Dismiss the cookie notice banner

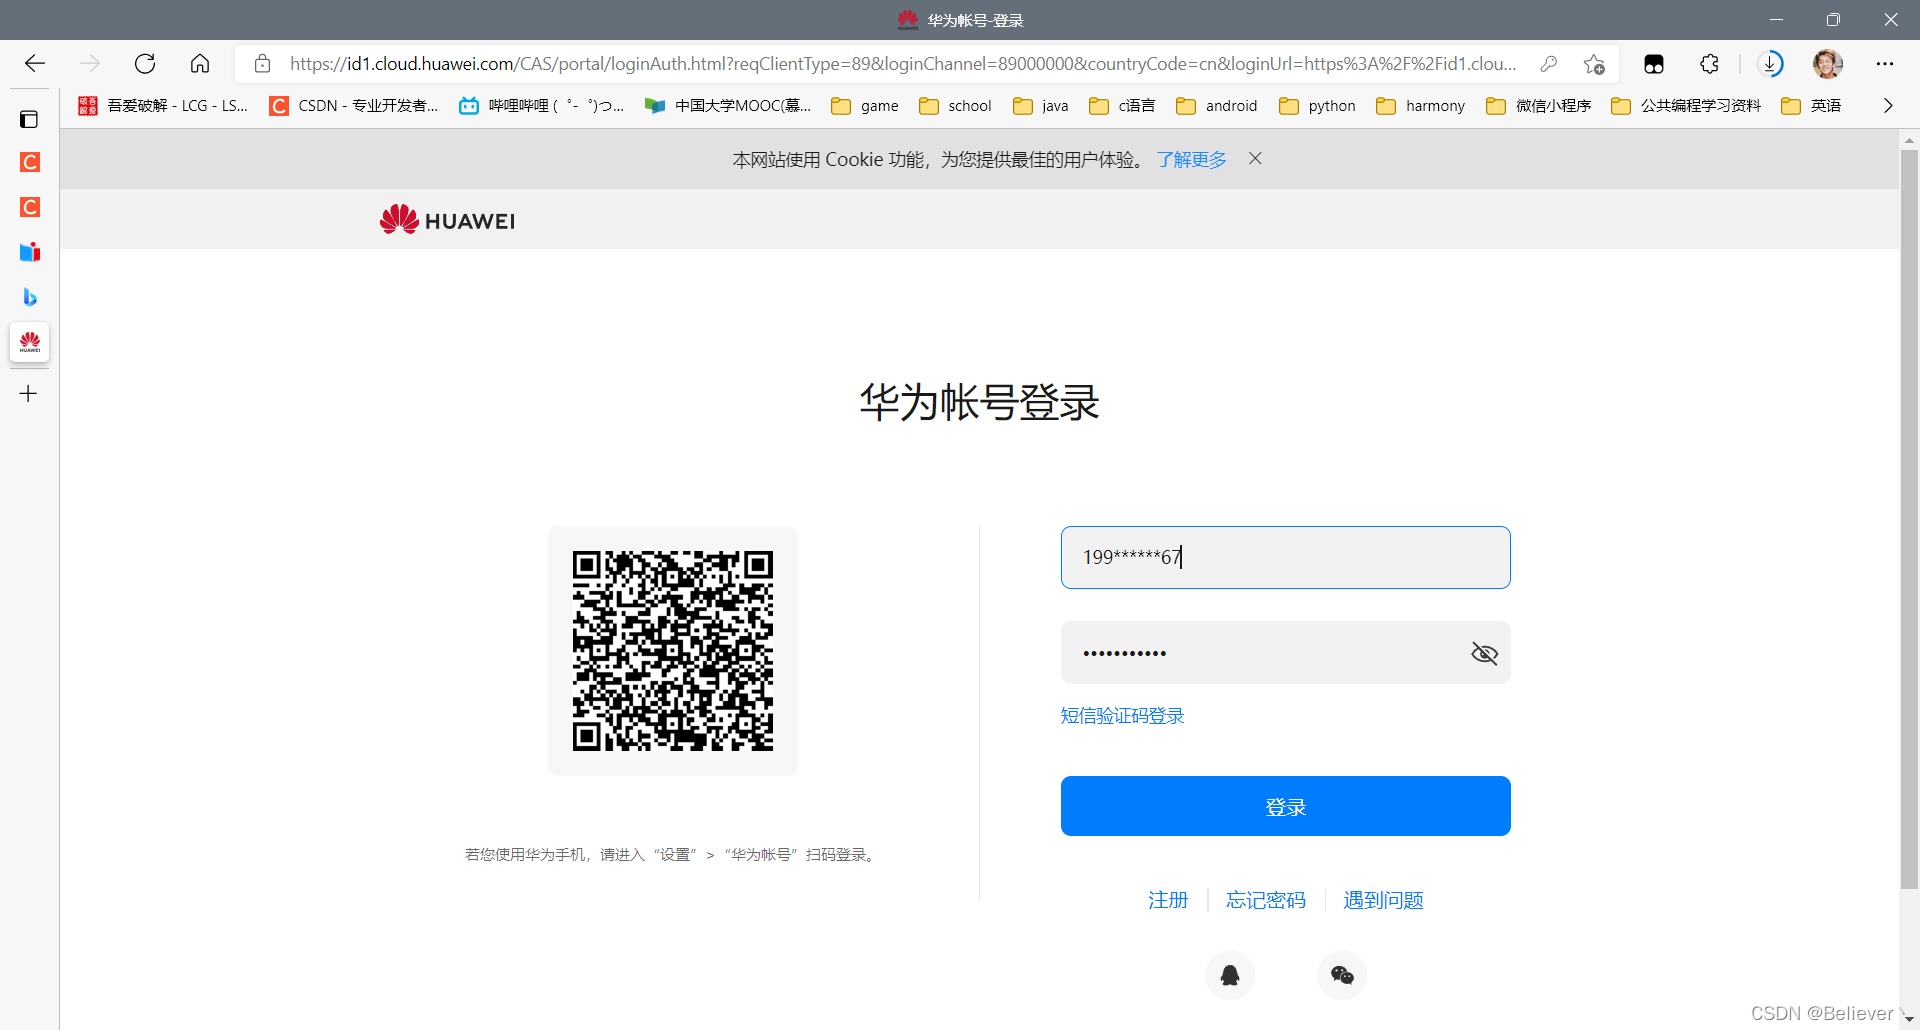[x=1255, y=159]
